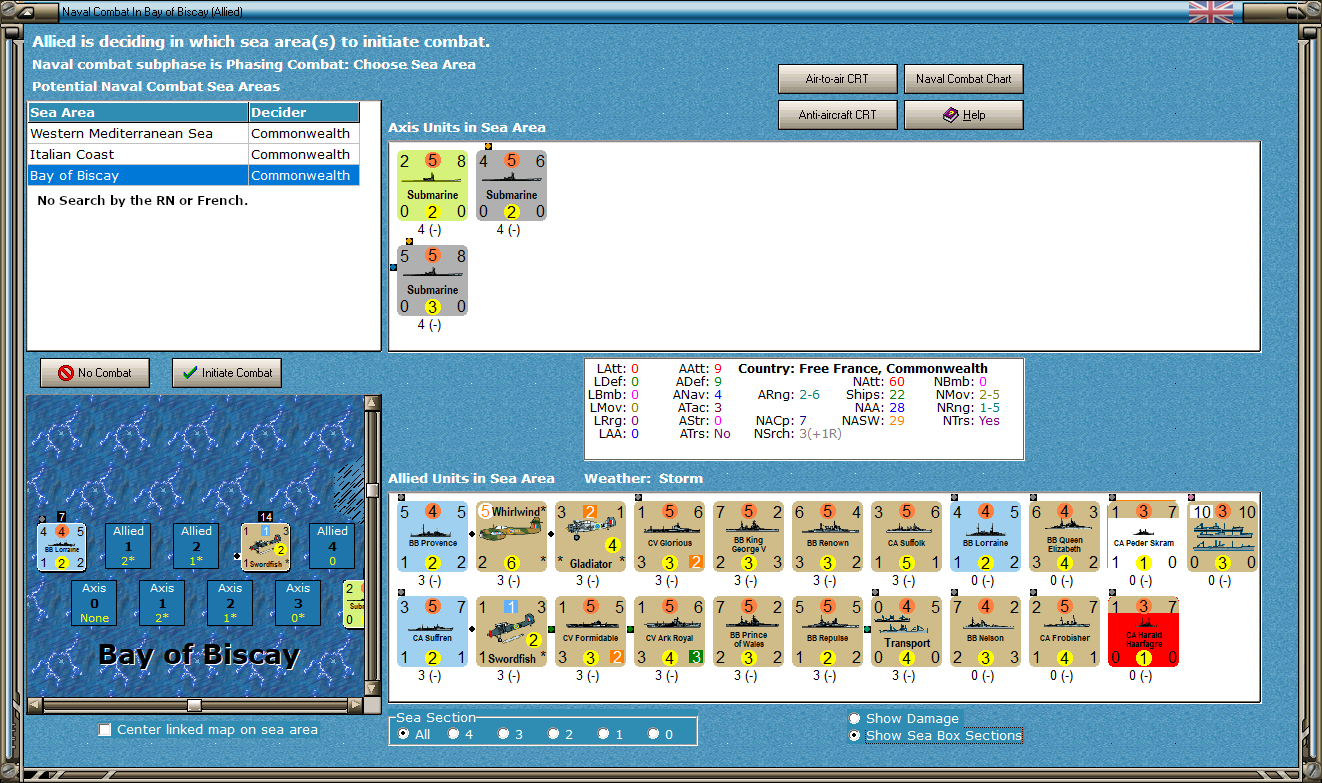This screenshot has width=1322, height=783.
Task: Choose BB Lorraine in Allied units list
Action: pyautogui.click(x=986, y=537)
